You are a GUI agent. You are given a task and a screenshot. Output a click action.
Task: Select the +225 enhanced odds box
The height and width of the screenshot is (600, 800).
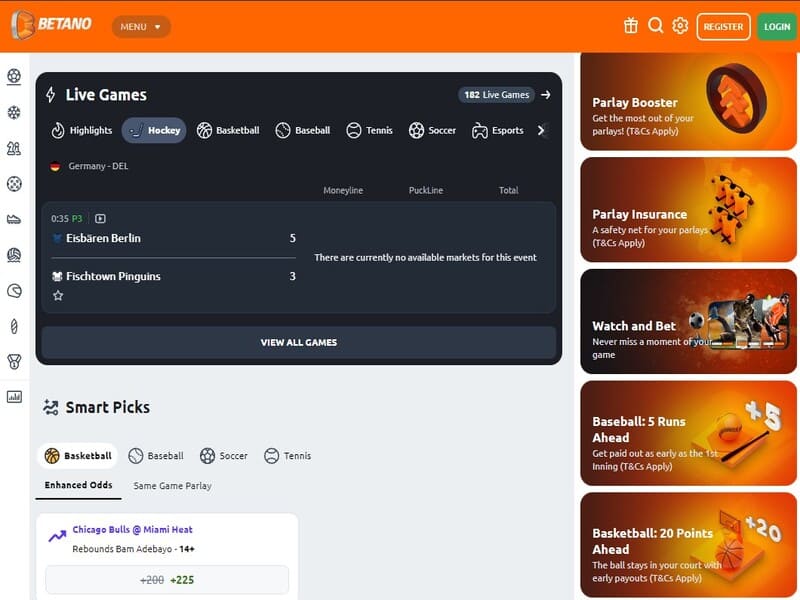pyautogui.click(x=167, y=580)
